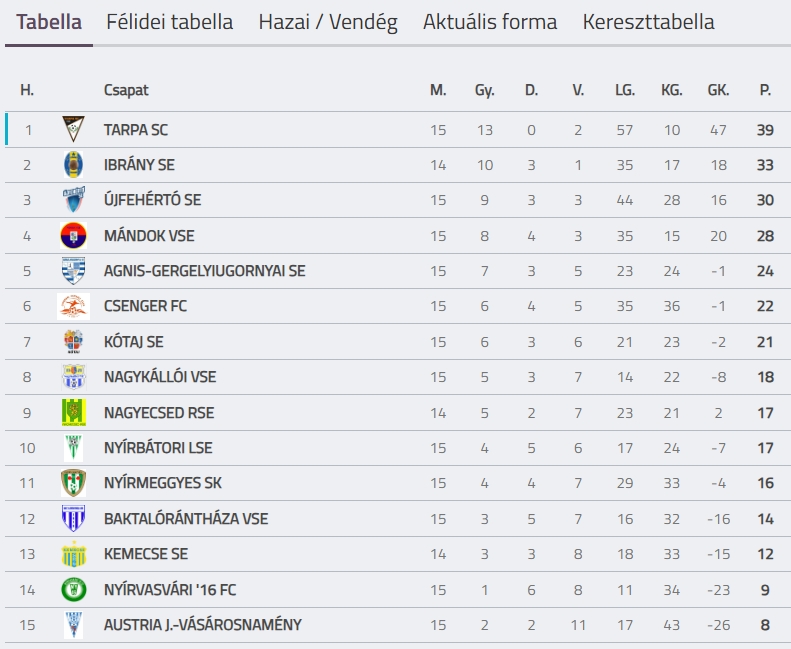
Task: Select the Nagyecsed RSE green-yellow badge
Action: (73, 412)
